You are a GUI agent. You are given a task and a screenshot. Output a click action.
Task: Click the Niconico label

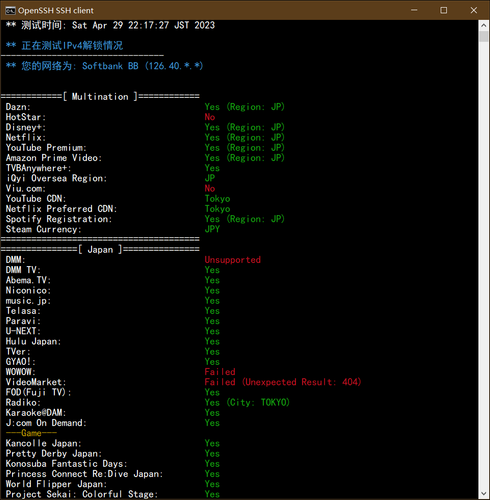(x=28, y=291)
